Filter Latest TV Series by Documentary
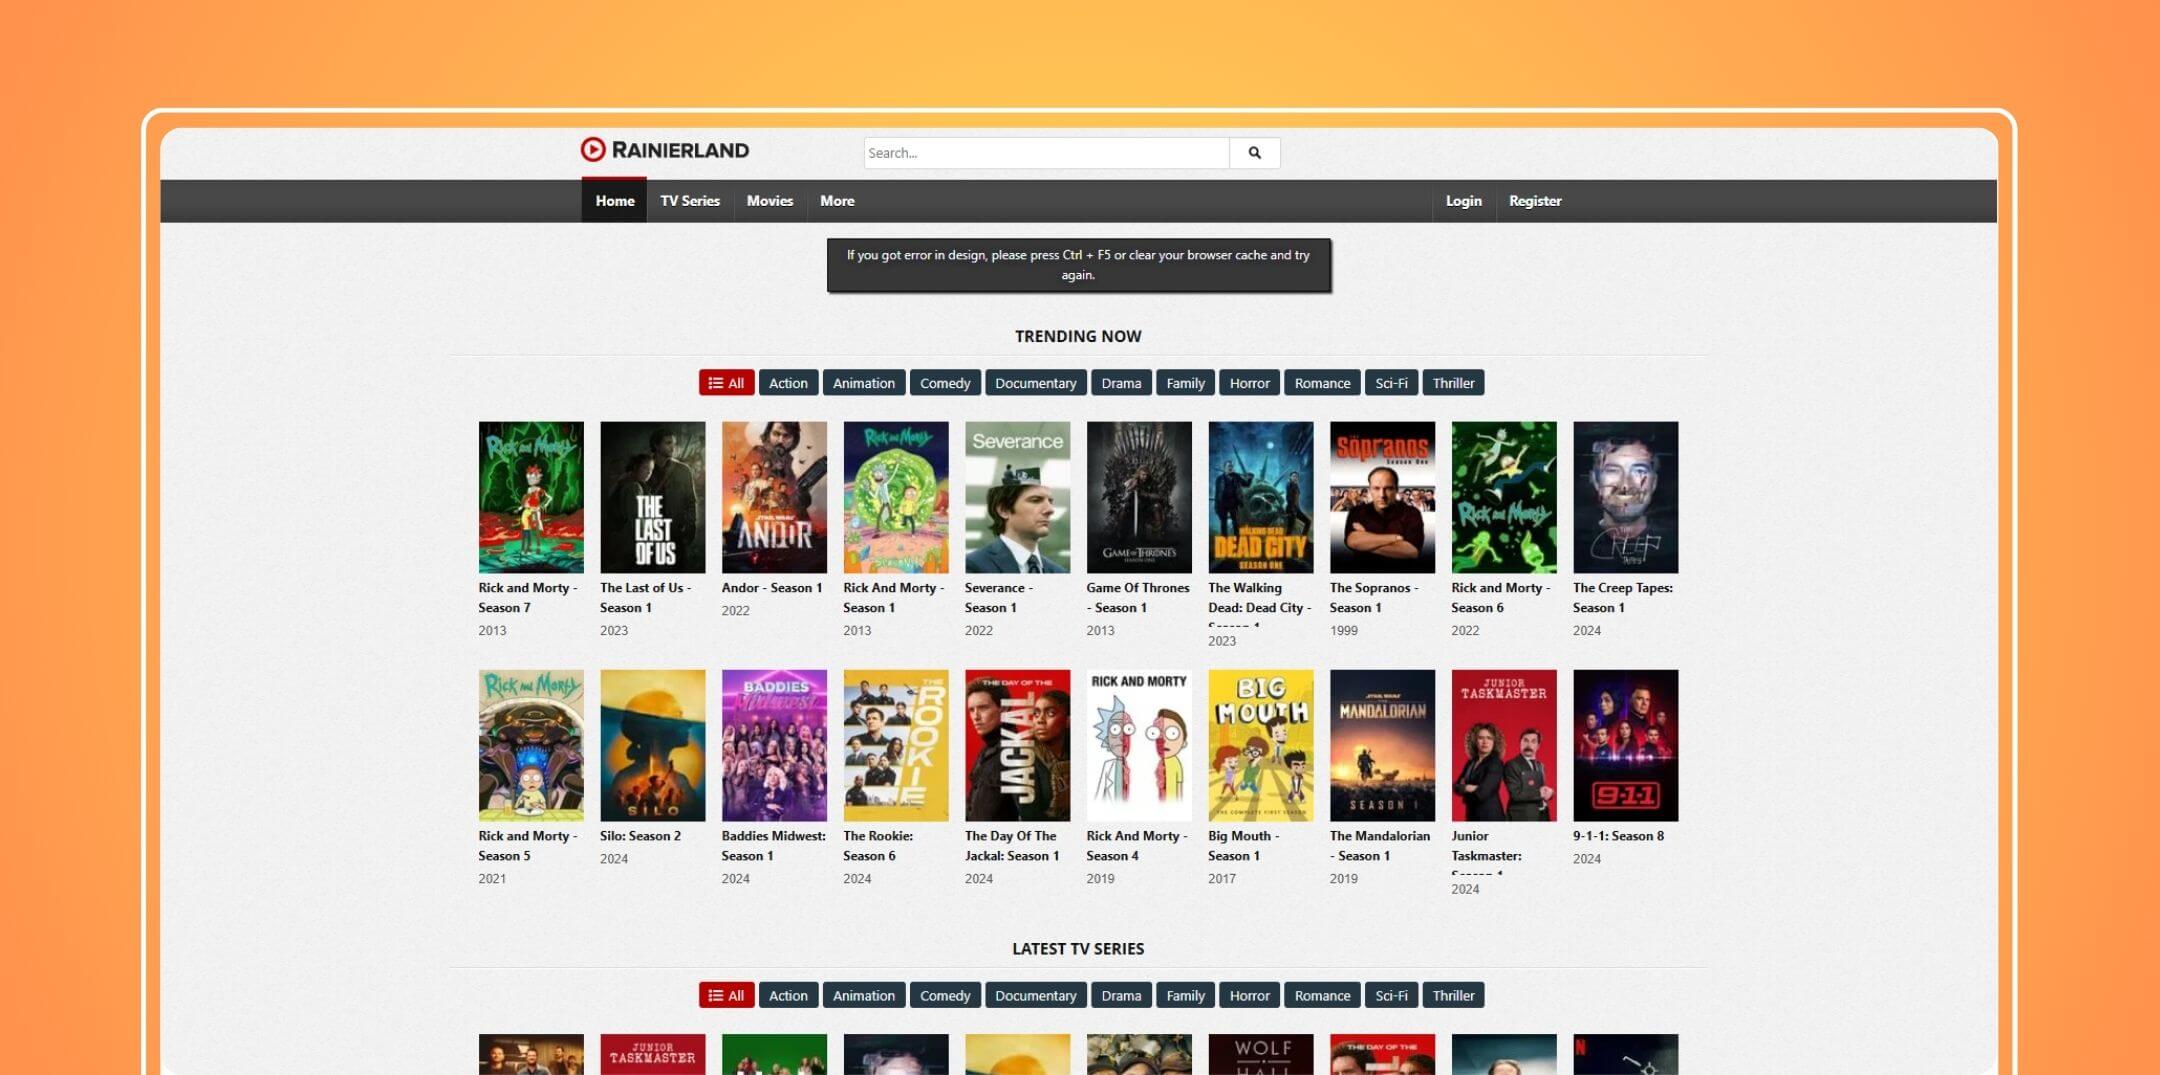Image resolution: width=2160 pixels, height=1075 pixels. click(1036, 995)
